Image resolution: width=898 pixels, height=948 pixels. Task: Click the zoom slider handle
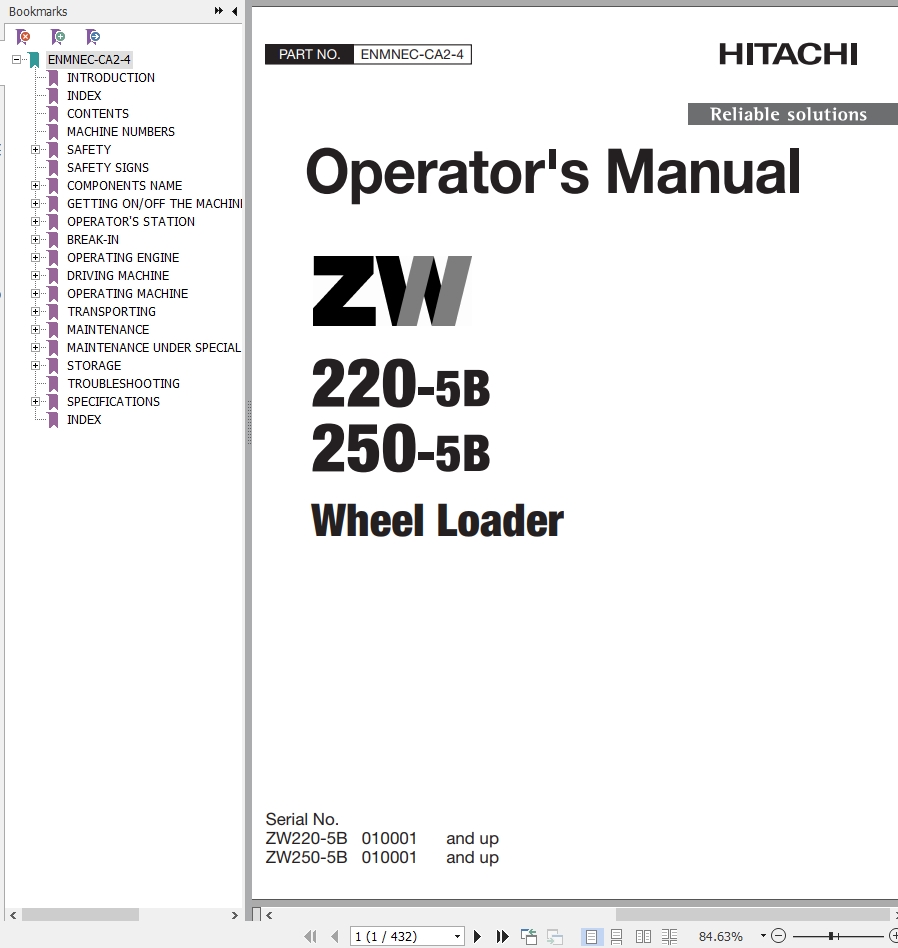[x=833, y=936]
